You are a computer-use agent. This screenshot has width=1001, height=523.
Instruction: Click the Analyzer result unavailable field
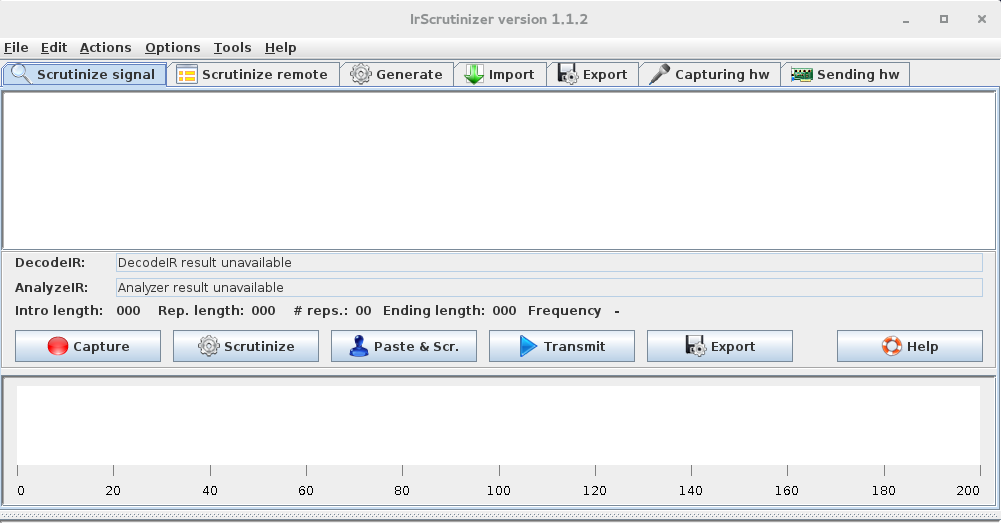coord(549,287)
